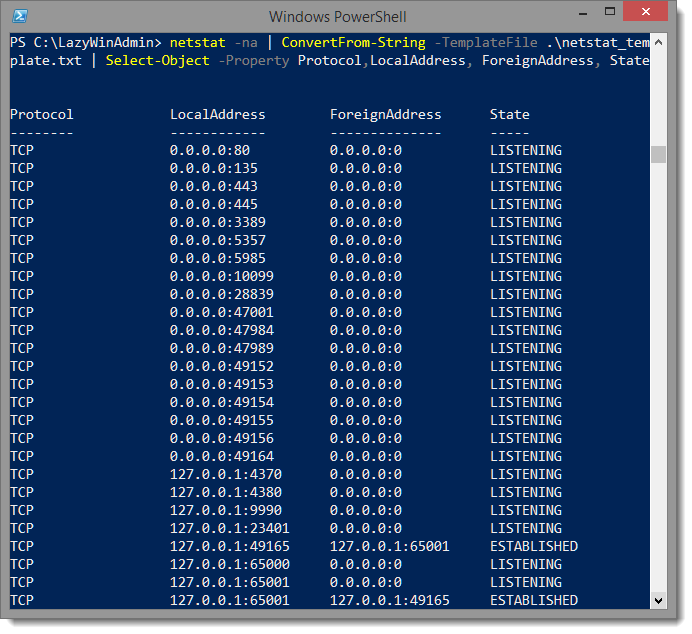Click local address 127.0.0.1:49165
692x634 pixels.
(229, 547)
